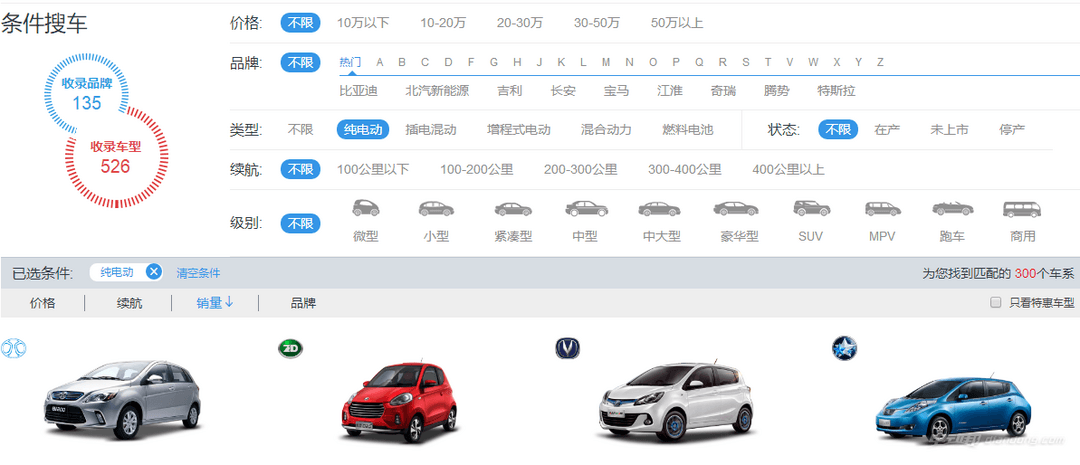1080x465 pixels.
Task: Set type filter to 不限
Action: click(300, 130)
